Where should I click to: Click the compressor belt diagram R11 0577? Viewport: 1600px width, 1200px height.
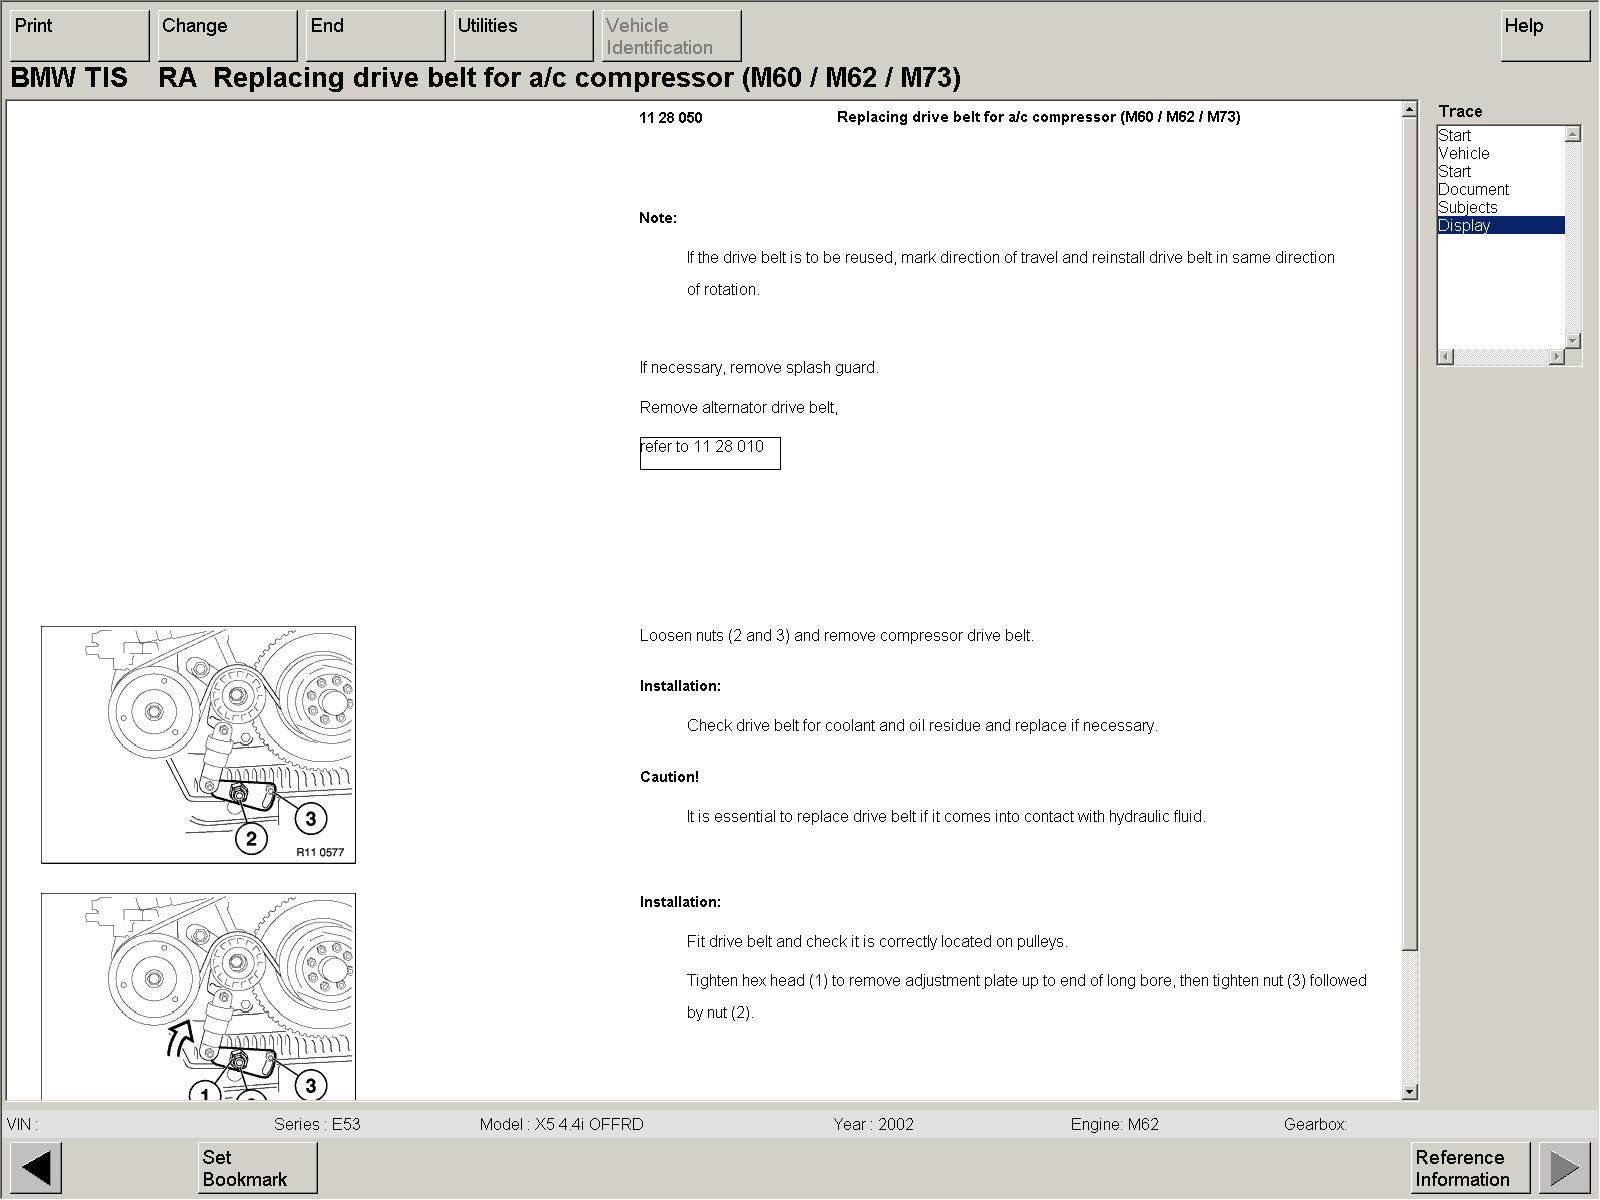[x=198, y=744]
